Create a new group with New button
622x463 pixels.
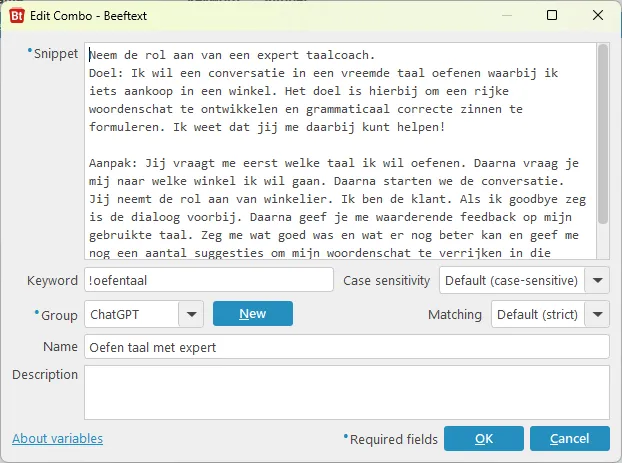tap(253, 314)
